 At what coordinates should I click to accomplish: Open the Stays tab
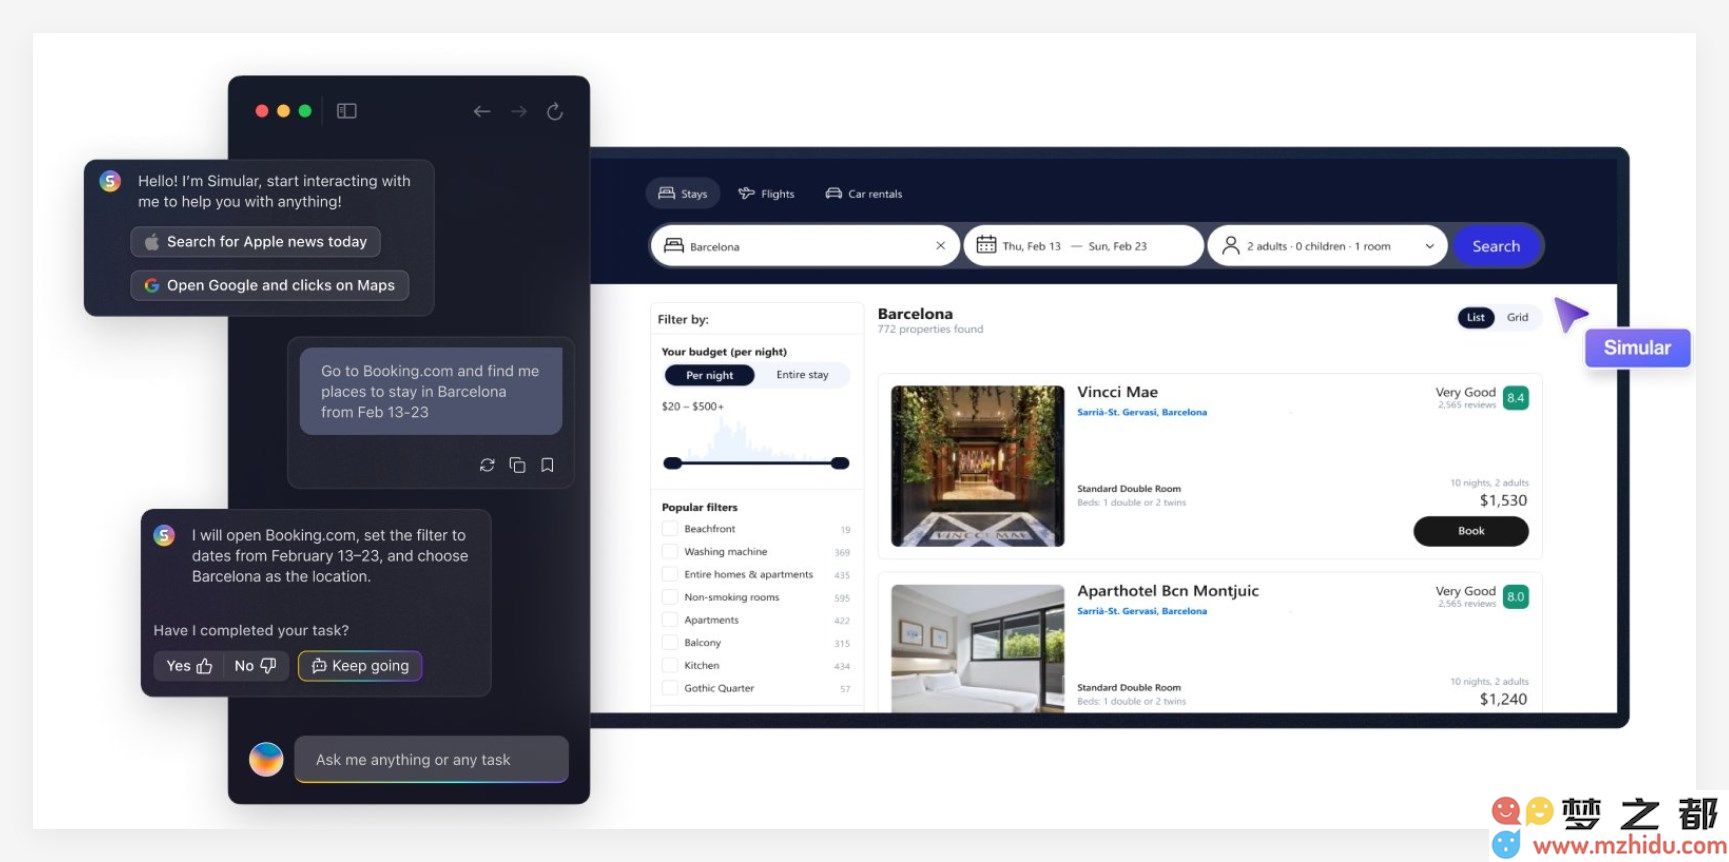pos(683,194)
